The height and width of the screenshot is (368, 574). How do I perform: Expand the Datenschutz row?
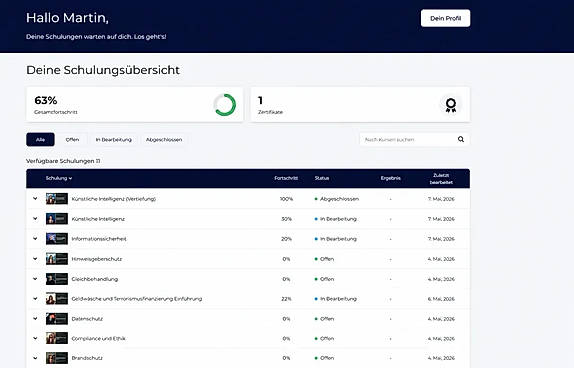click(35, 319)
